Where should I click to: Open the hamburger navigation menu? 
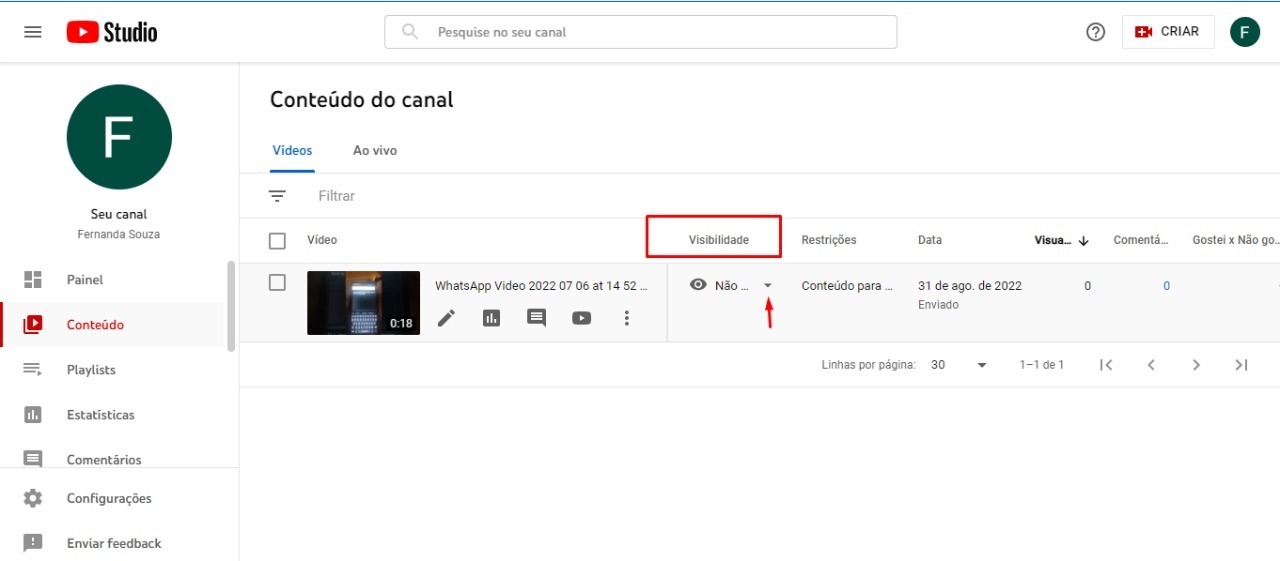(33, 32)
